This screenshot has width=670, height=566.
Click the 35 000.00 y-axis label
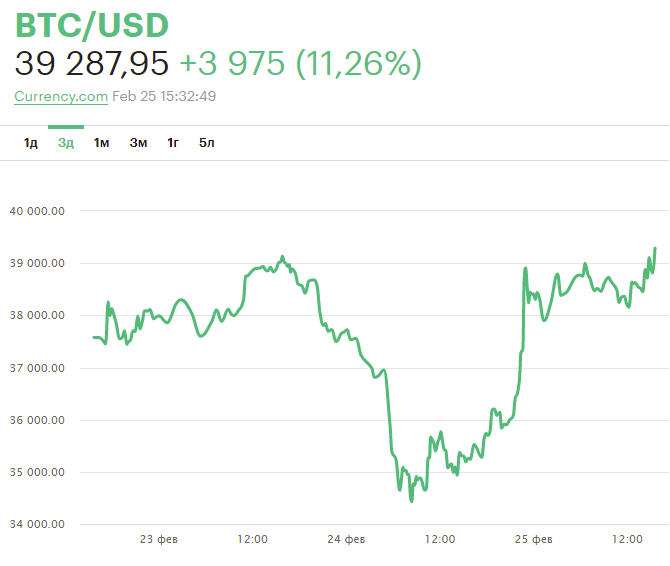37,472
